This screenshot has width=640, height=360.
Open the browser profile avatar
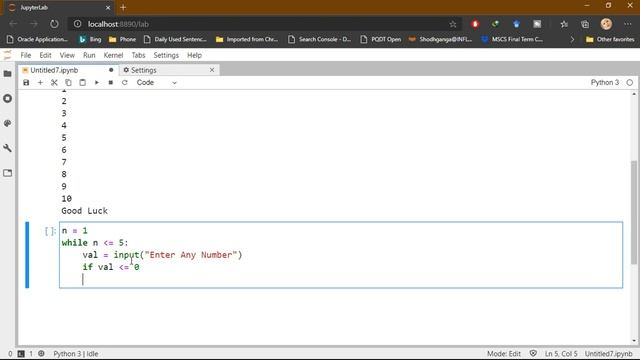606,24
